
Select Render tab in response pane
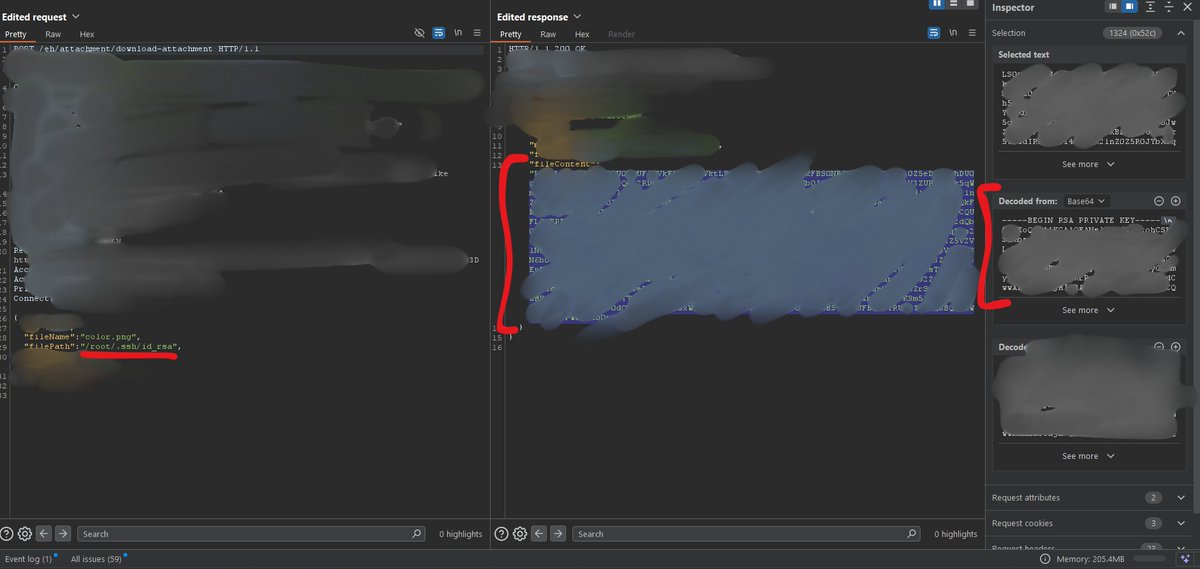[x=621, y=34]
